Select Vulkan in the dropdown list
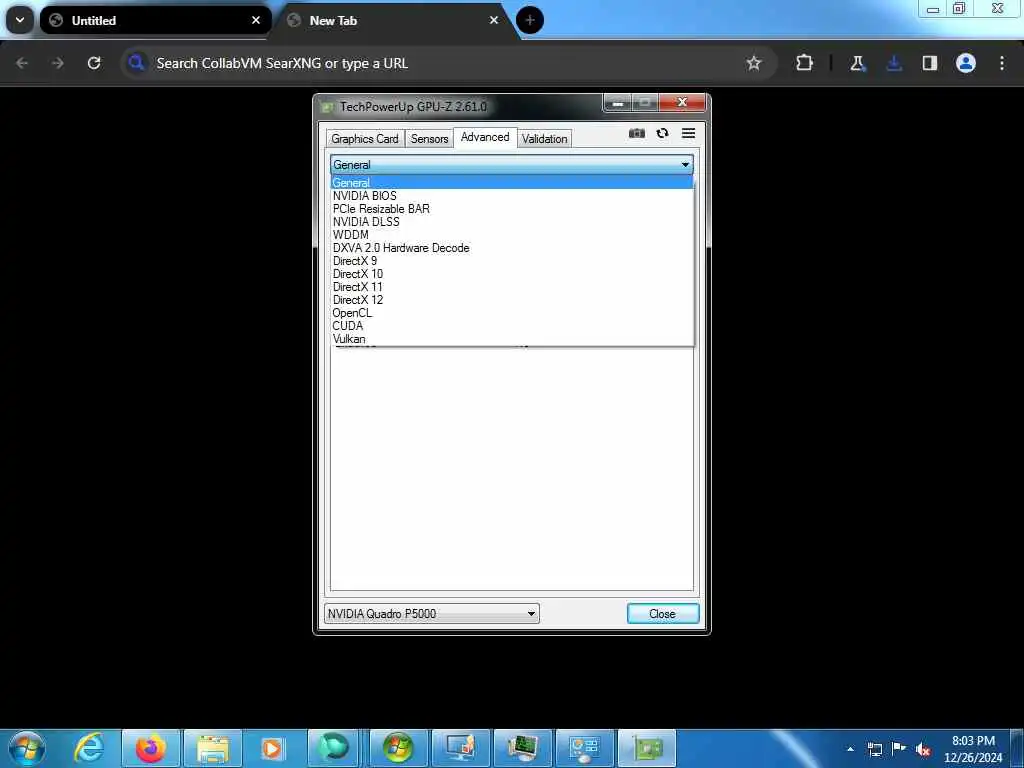1024x768 pixels. [x=512, y=339]
